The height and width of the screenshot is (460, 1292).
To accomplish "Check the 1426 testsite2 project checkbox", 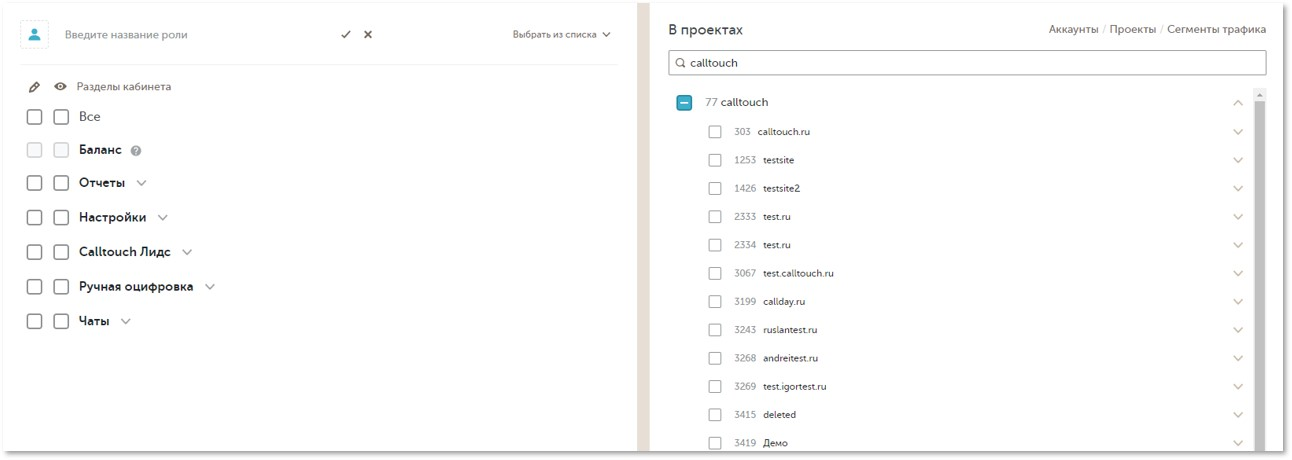I will point(715,188).
